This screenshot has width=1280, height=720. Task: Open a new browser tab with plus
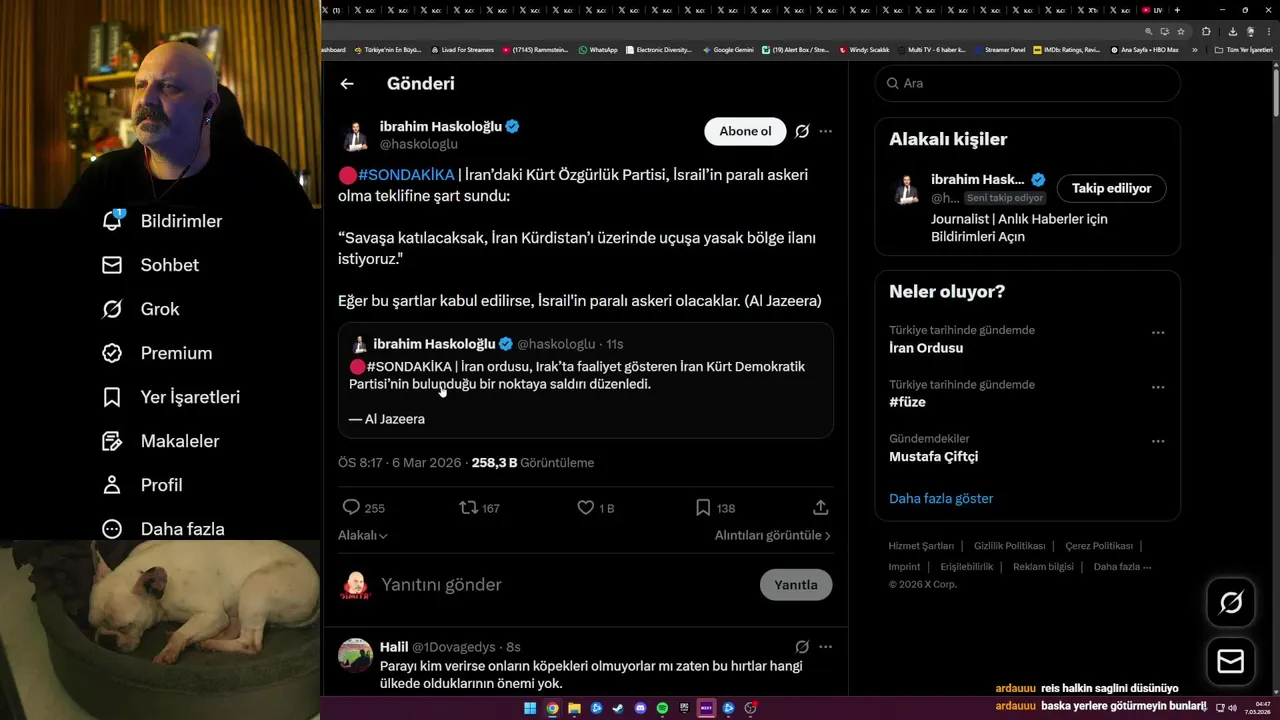coord(1177,10)
